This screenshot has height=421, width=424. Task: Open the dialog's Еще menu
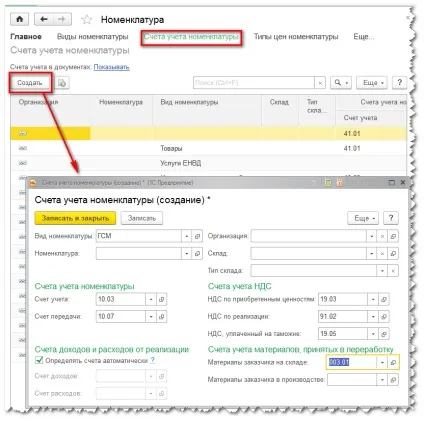pyautogui.click(x=363, y=218)
